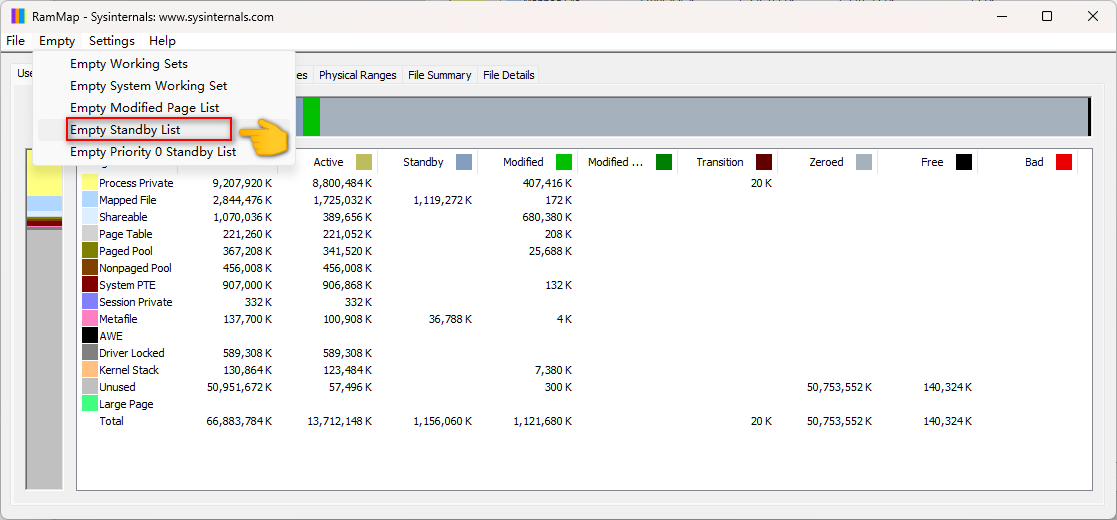Select the Kernel Stack row label

(129, 370)
